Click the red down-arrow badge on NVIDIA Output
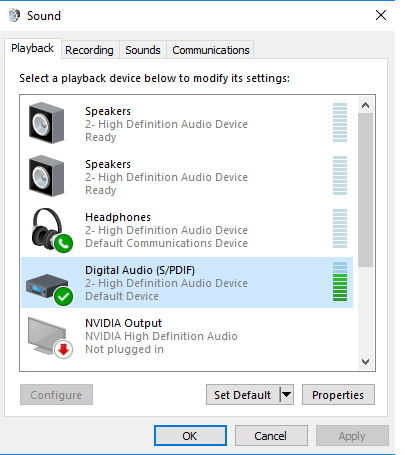The image size is (405, 455). coord(63,349)
